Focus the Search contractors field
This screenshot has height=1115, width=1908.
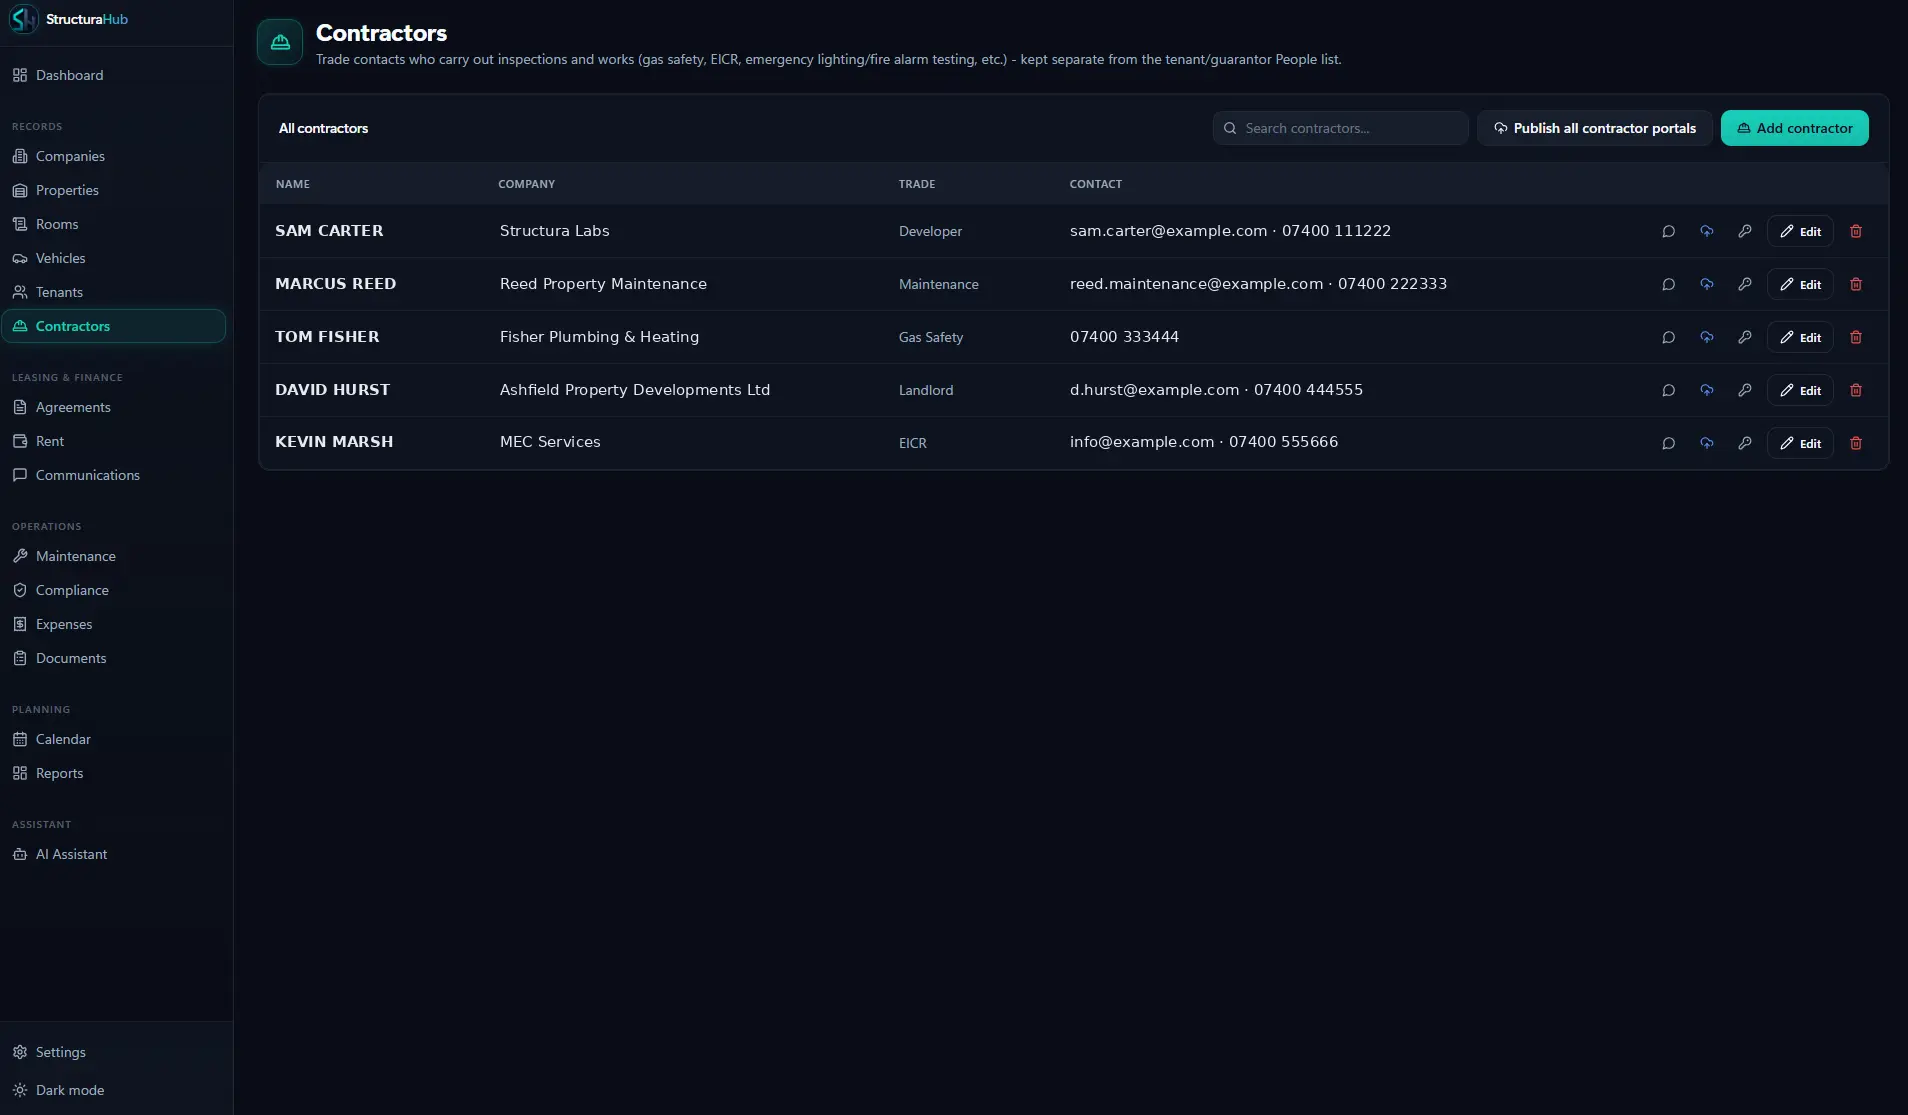(1340, 128)
